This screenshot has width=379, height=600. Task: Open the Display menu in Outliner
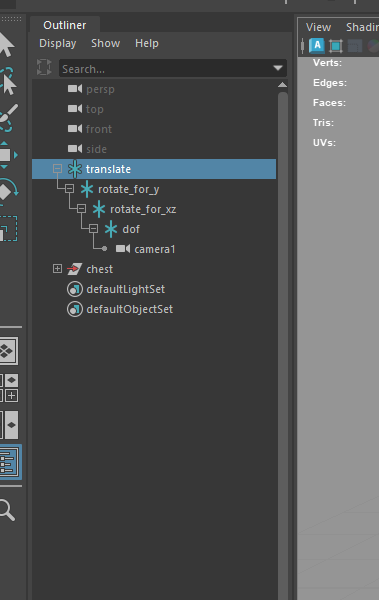click(57, 43)
